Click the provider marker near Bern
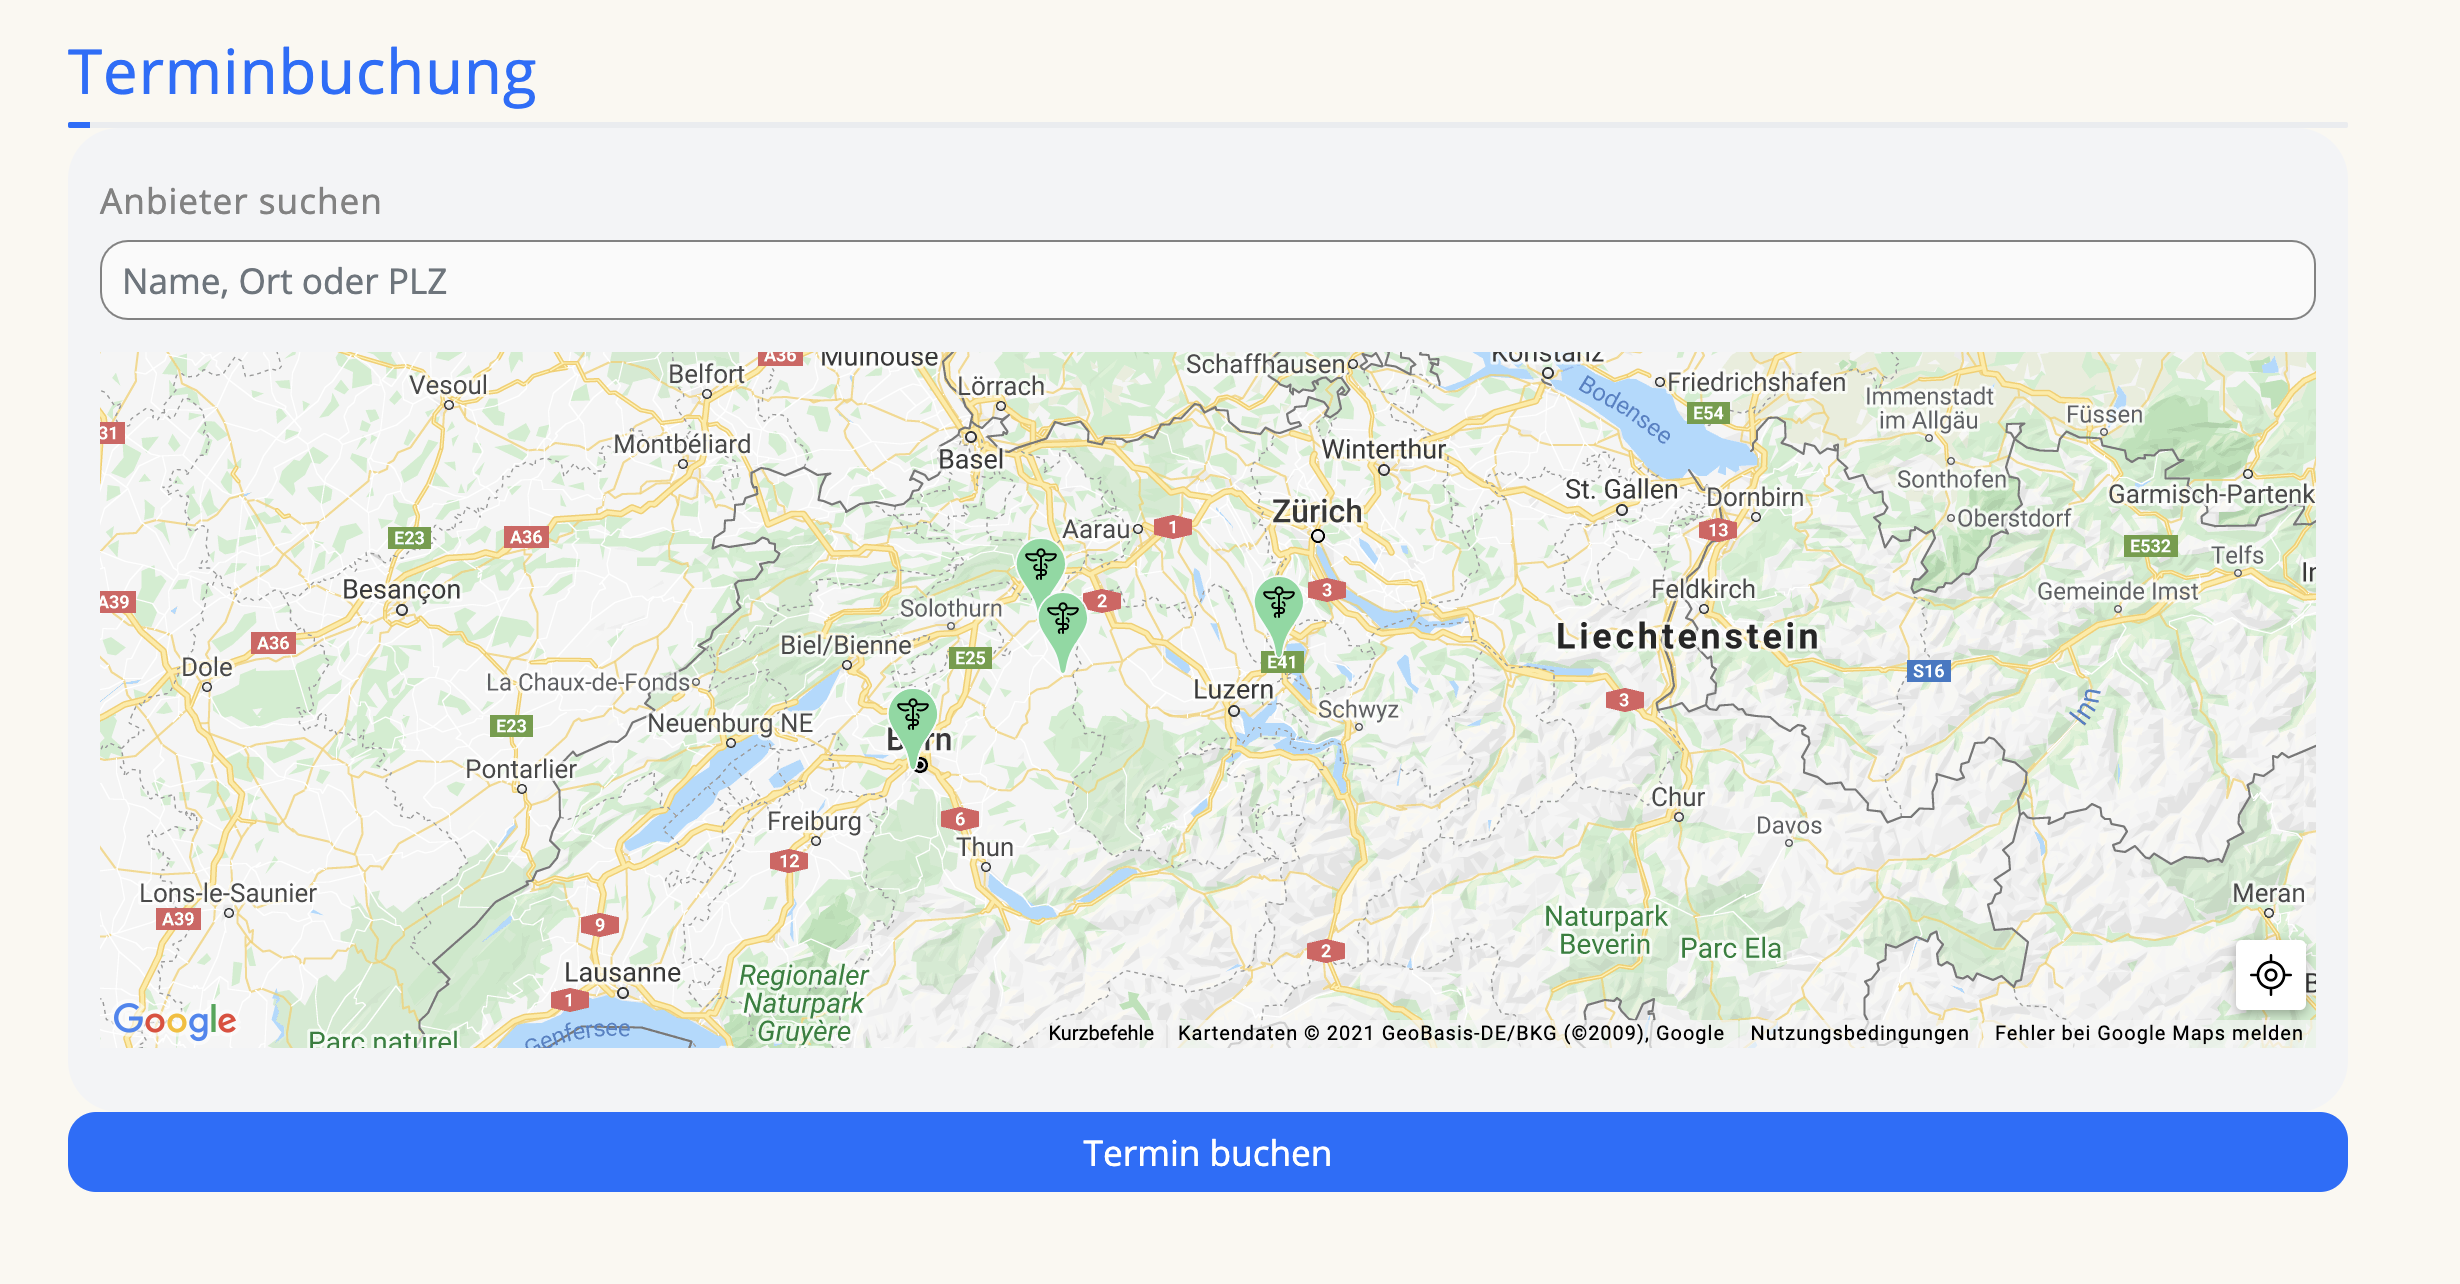 (912, 726)
